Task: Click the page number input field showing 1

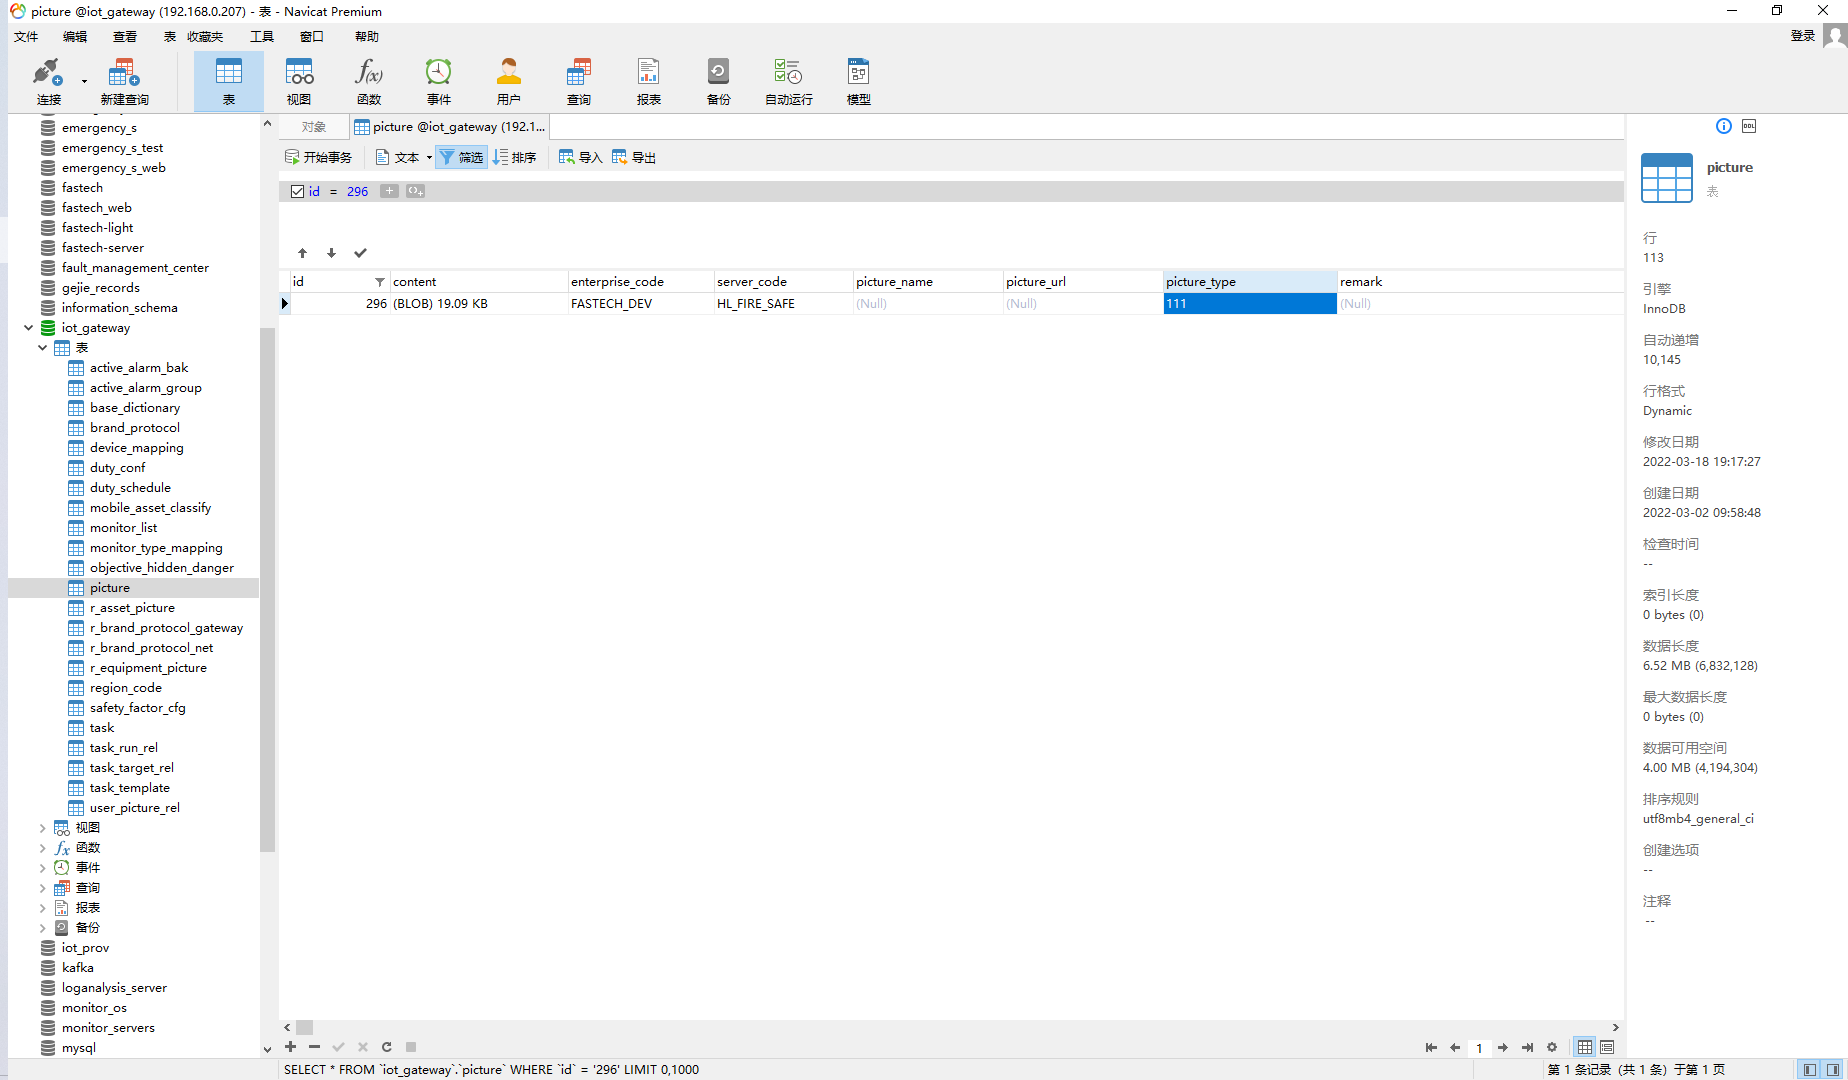Action: 1480,1047
